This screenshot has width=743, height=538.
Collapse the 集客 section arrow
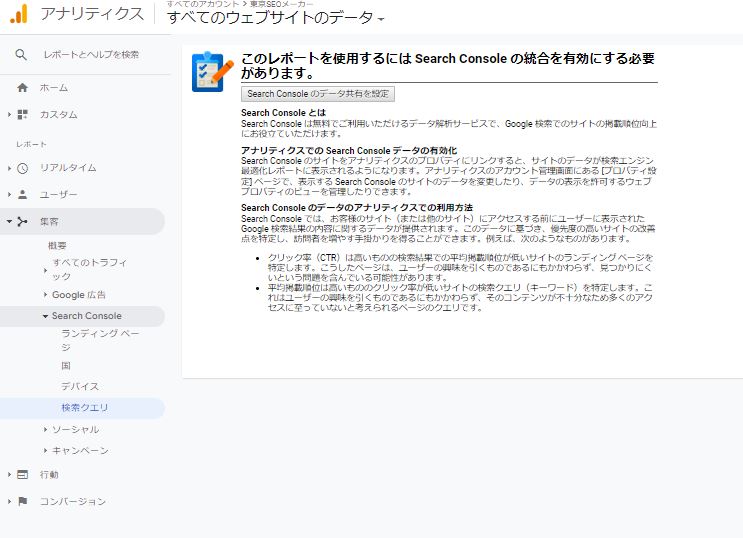9,221
